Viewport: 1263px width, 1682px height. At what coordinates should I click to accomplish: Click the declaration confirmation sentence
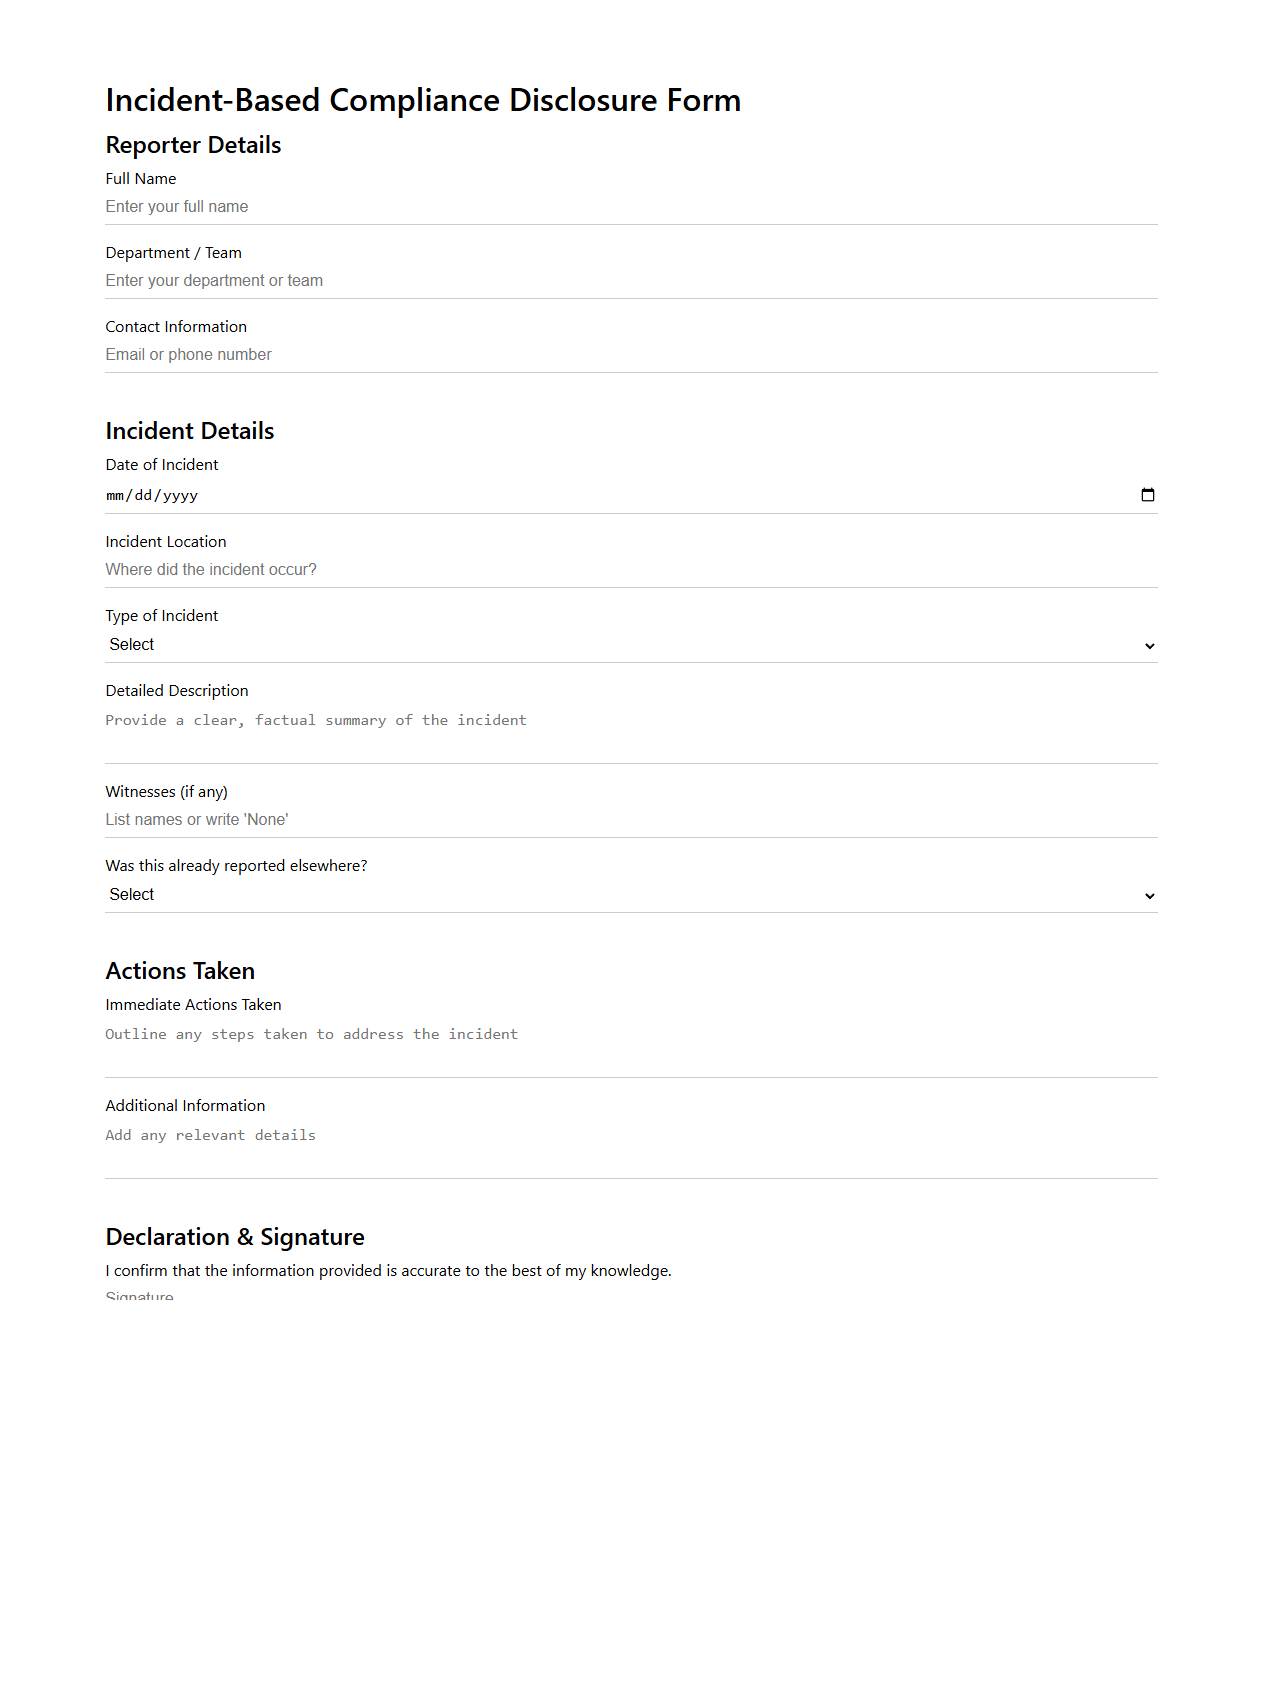(x=388, y=1271)
